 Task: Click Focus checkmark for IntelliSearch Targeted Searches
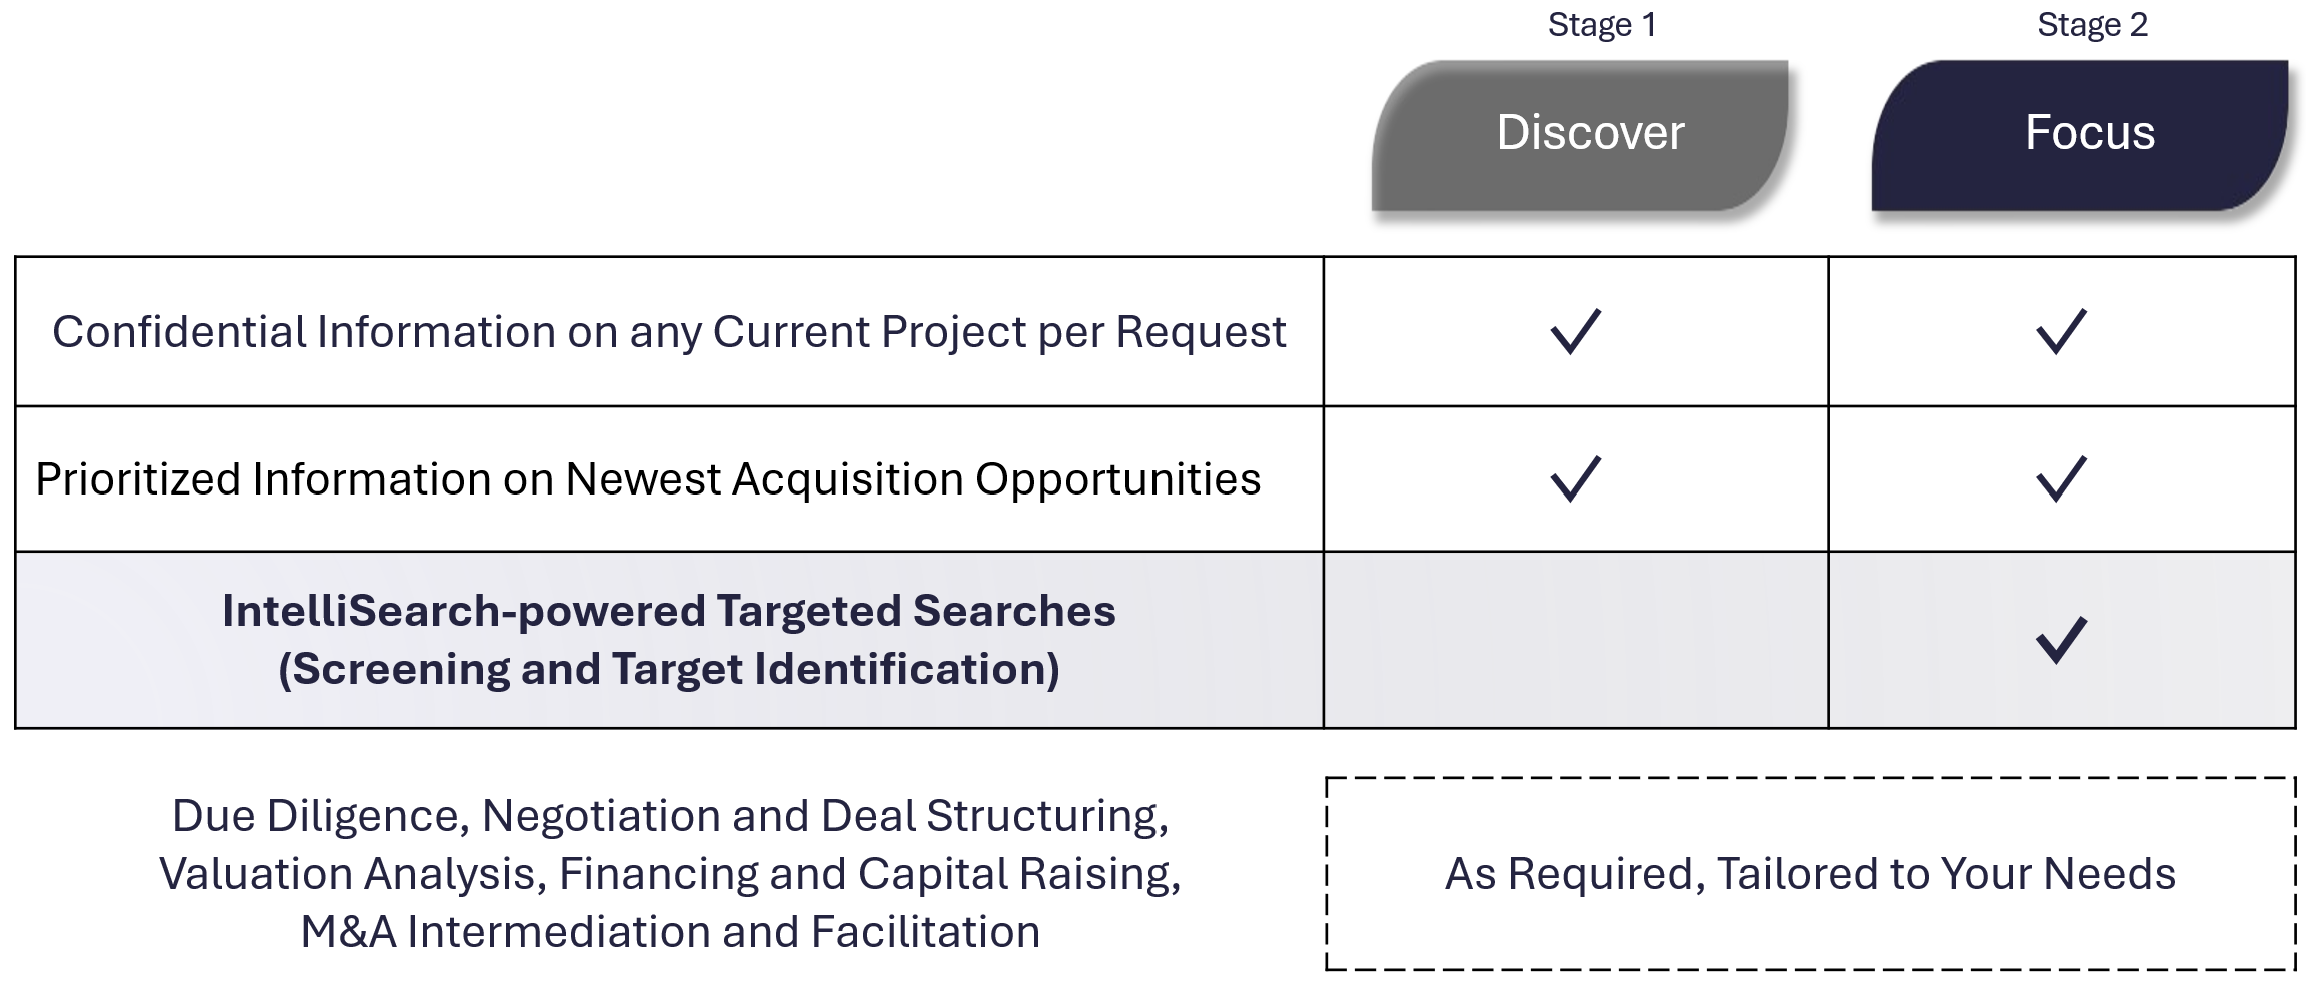tap(2061, 640)
